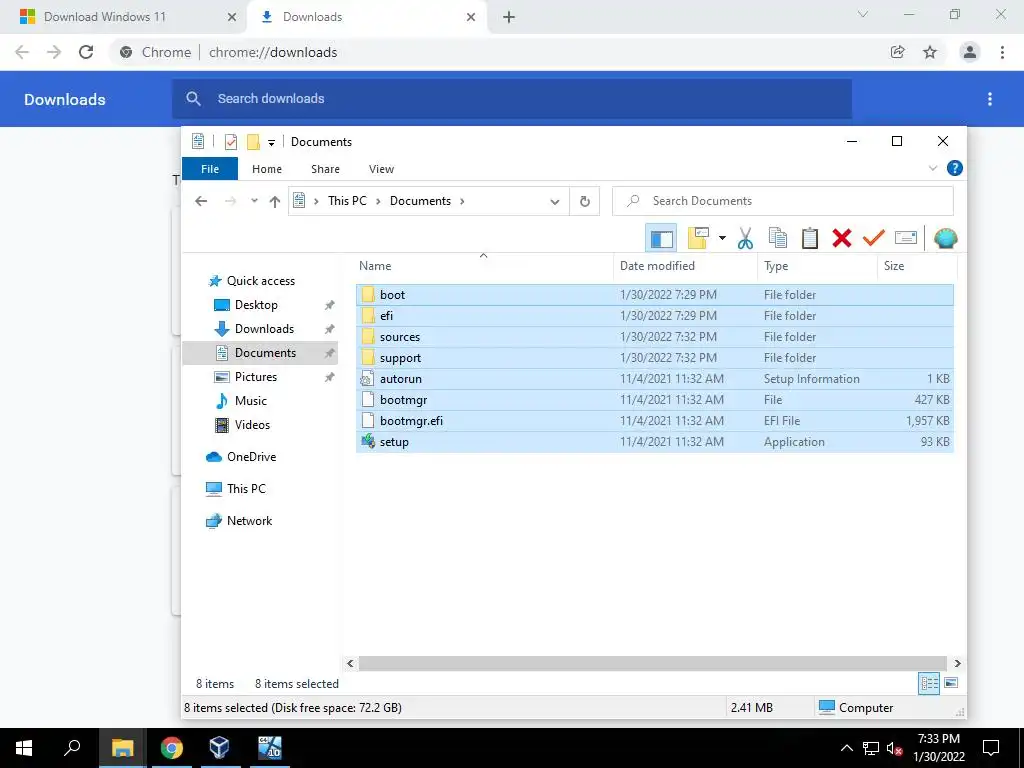The image size is (1024, 768).
Task: Click the globe shell icon
Action: point(945,238)
